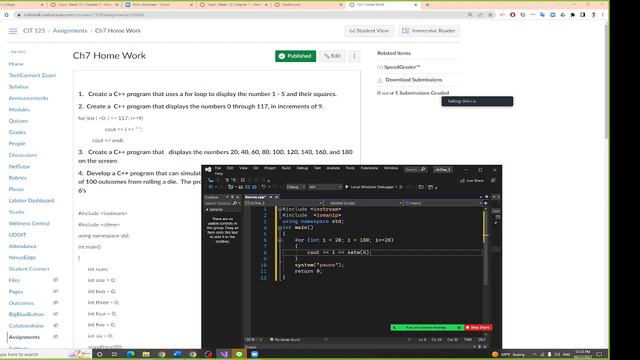Open Home in course navigation

click(16, 64)
